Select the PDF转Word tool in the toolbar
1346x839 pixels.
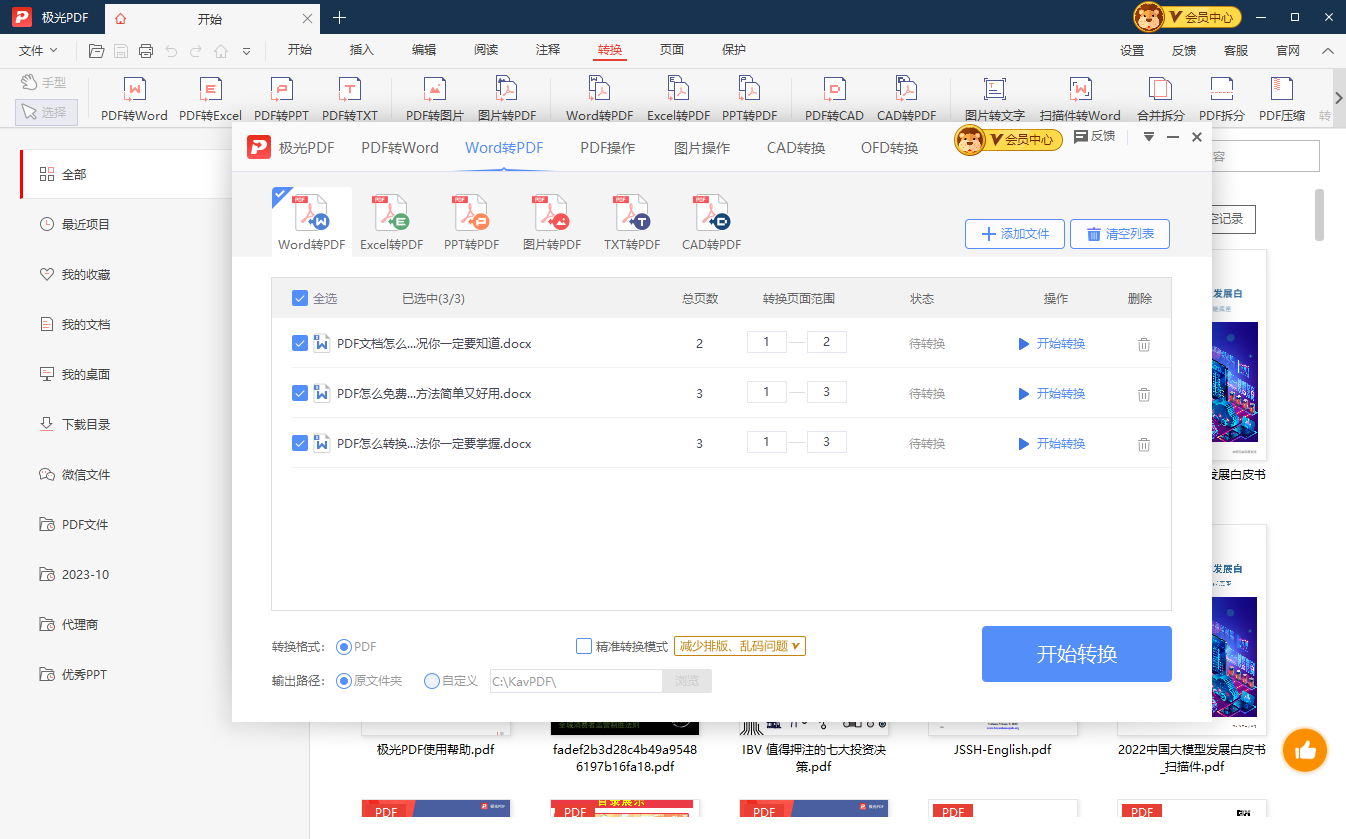click(133, 97)
